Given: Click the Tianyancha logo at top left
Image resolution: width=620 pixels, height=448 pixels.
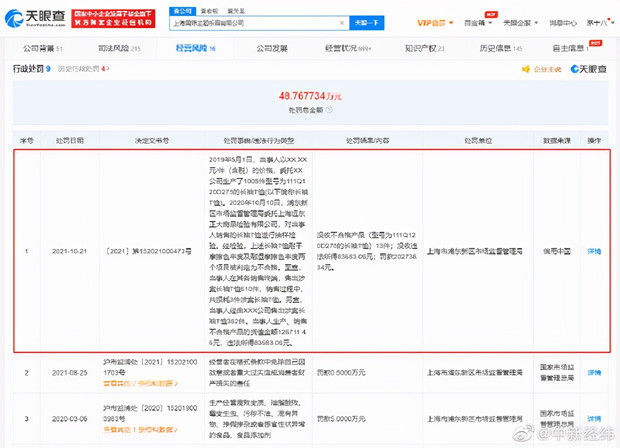Looking at the screenshot, I should pyautogui.click(x=35, y=18).
